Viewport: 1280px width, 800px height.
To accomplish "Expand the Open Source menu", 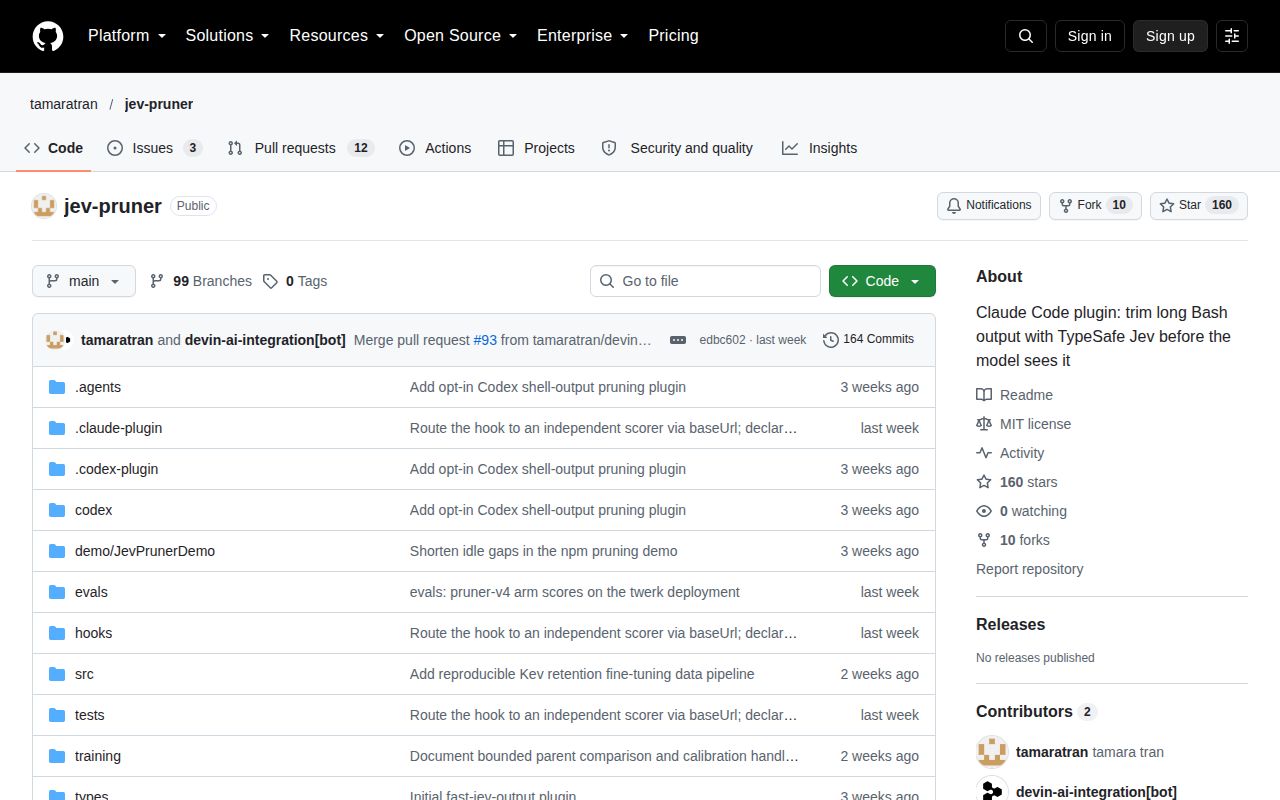I will pyautogui.click(x=460, y=36).
